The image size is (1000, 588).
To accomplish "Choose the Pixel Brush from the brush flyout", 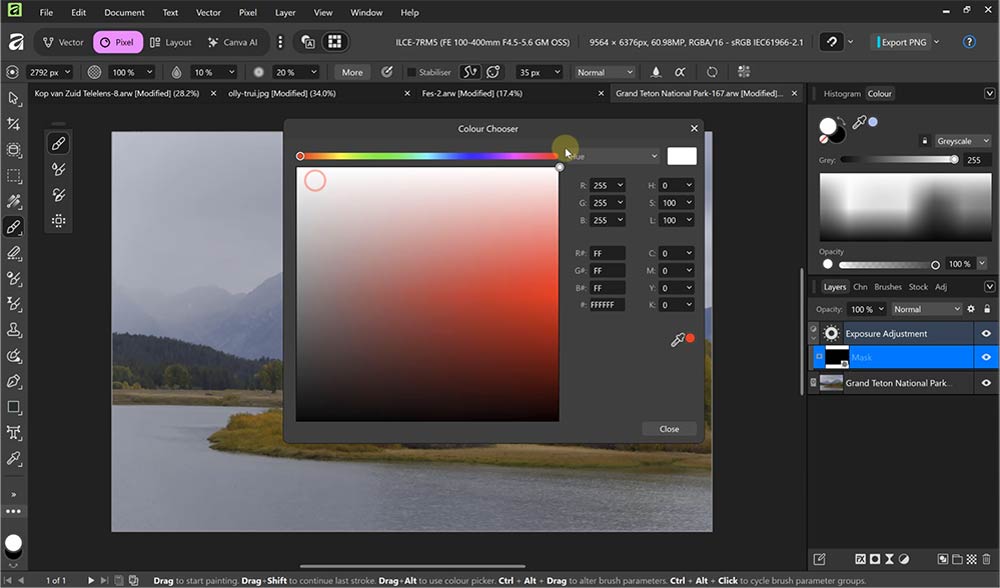I will (x=58, y=142).
